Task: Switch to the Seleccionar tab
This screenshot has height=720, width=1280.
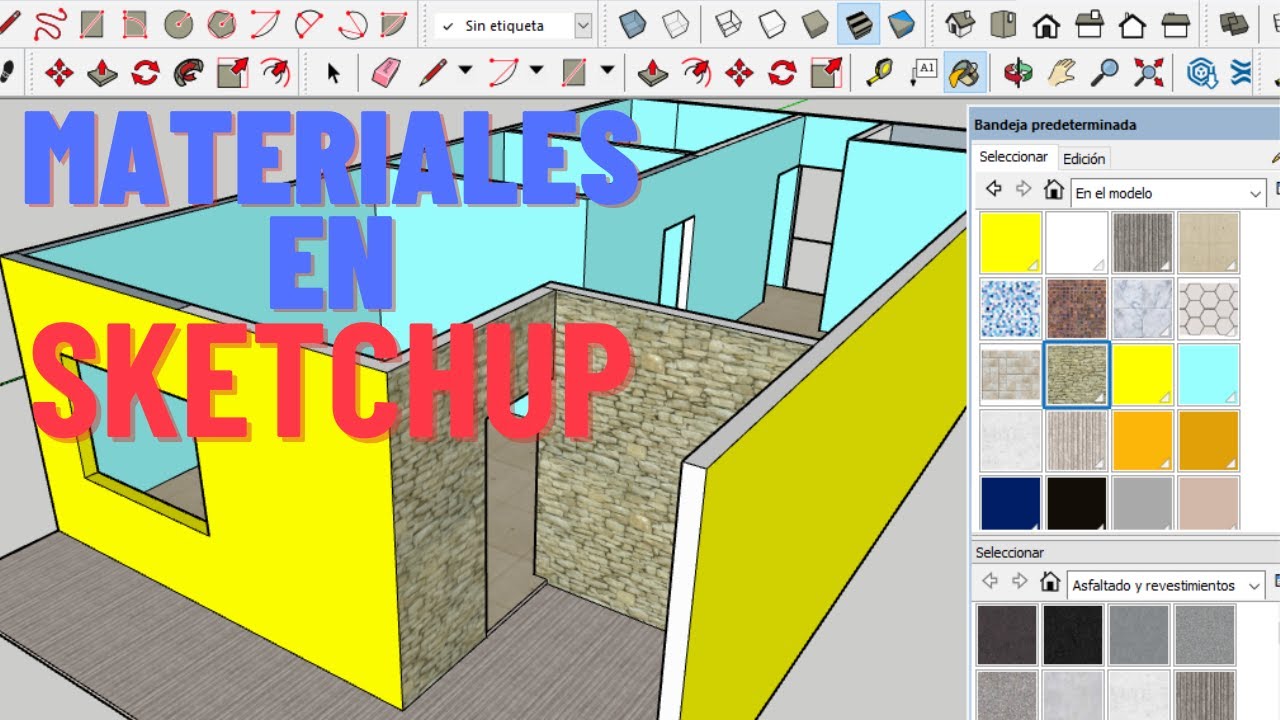Action: tap(1013, 157)
